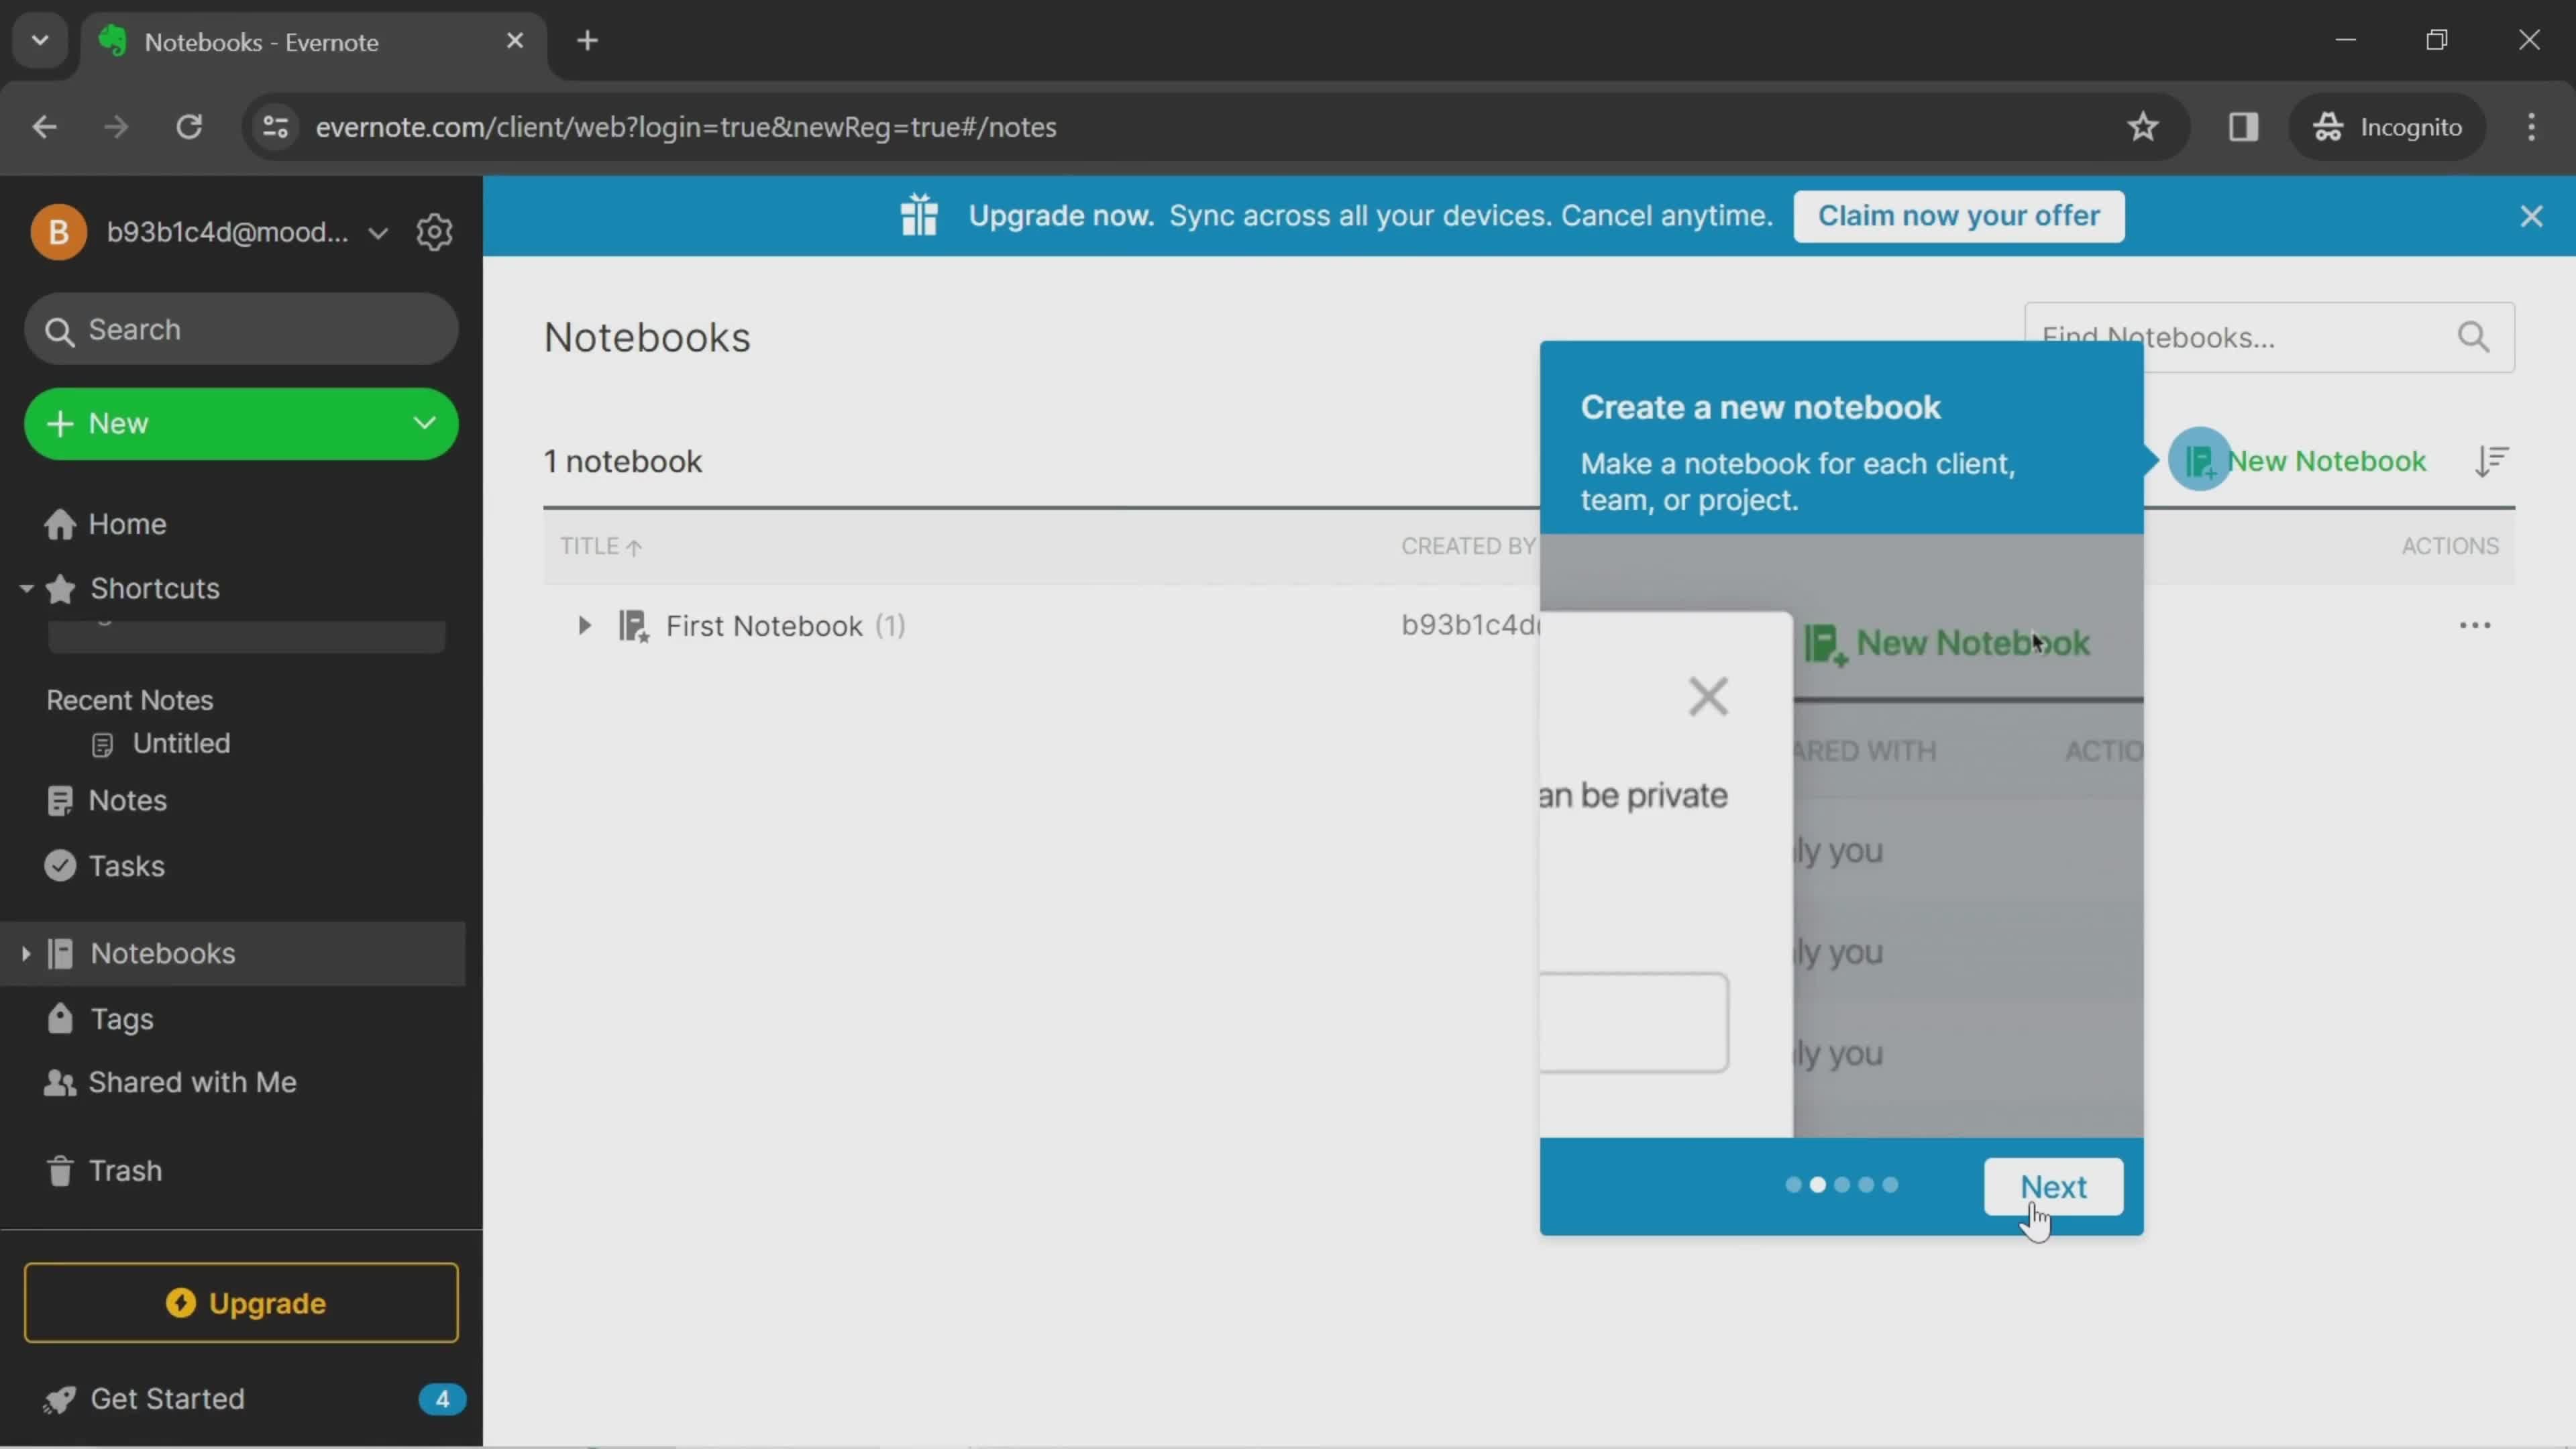This screenshot has width=2576, height=1449.
Task: Click the notebook name input field
Action: pos(1631,1022)
